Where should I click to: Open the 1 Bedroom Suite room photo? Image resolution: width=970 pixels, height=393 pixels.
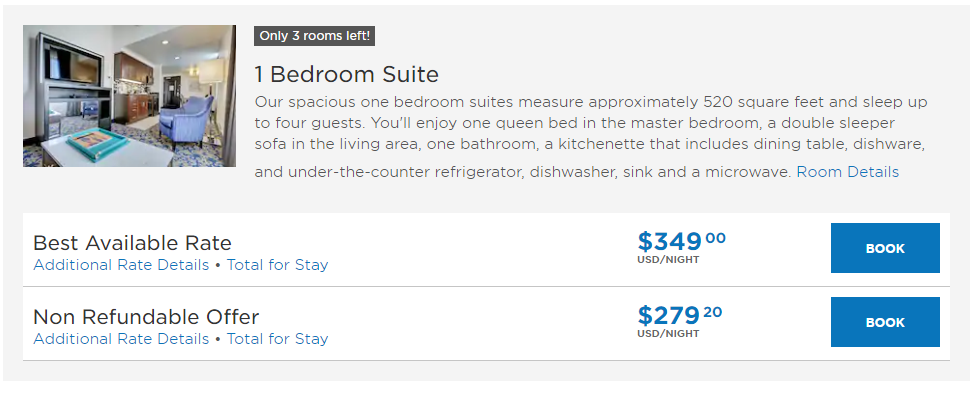(x=129, y=96)
